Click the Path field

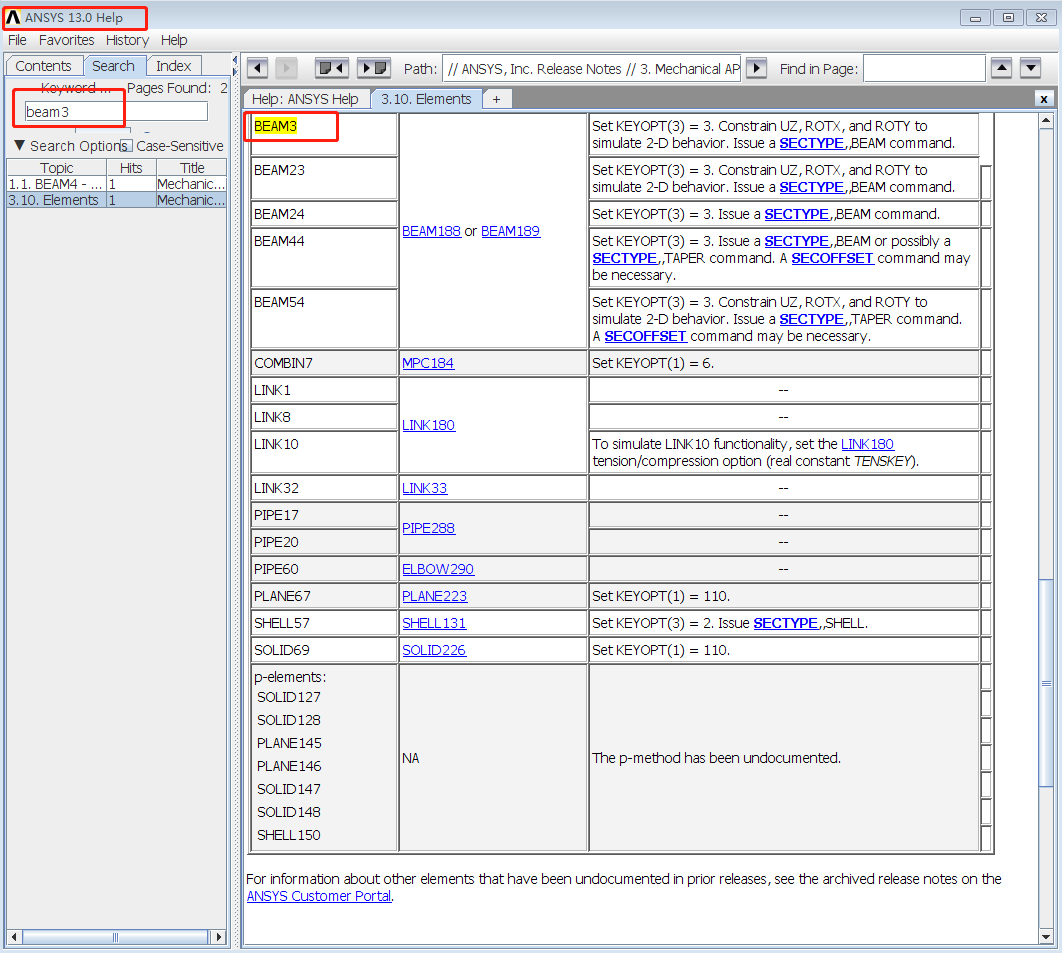(591, 68)
